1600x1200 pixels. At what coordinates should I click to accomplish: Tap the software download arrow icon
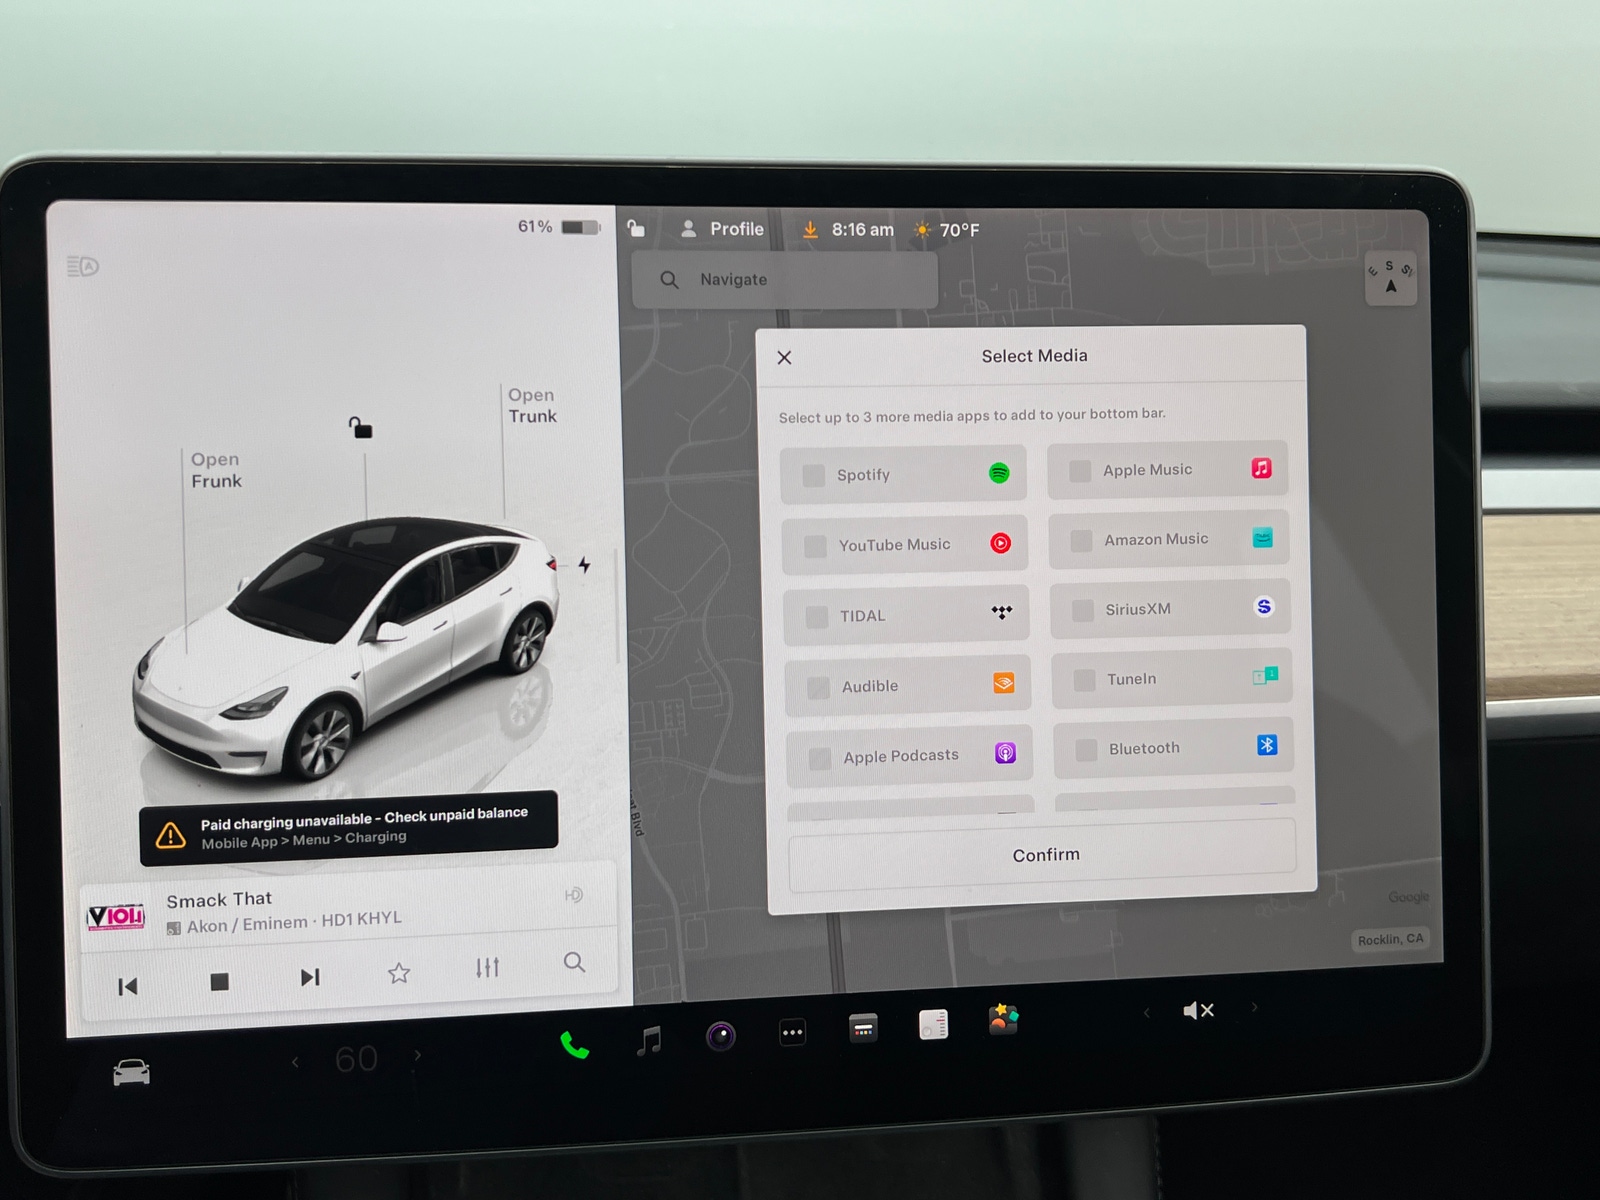point(810,230)
